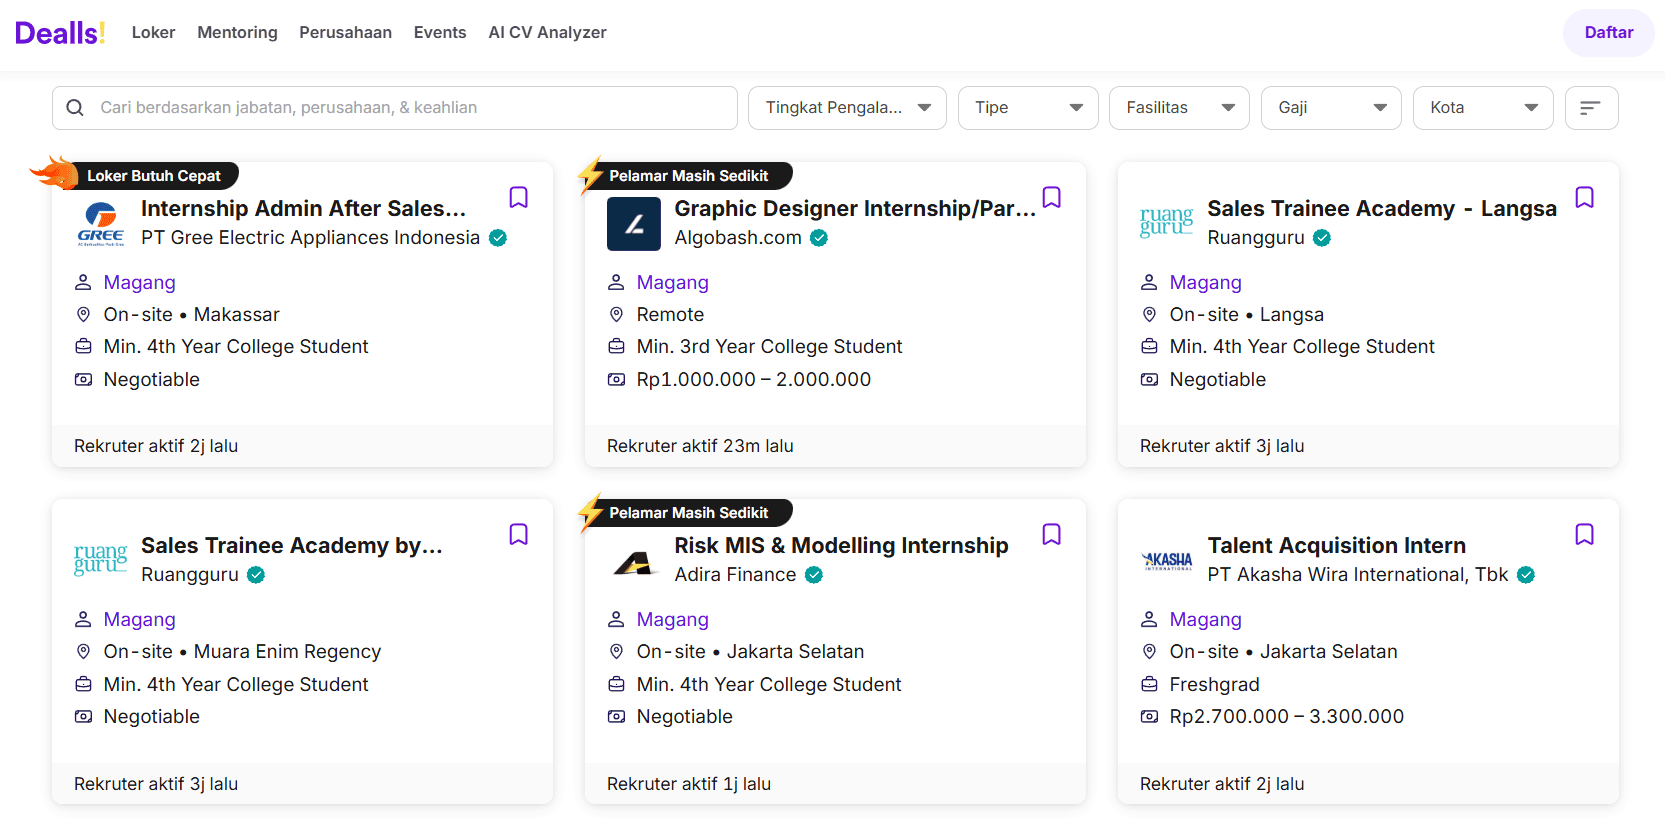
Task: Click verified badge next to Algobash.com
Action: click(819, 238)
